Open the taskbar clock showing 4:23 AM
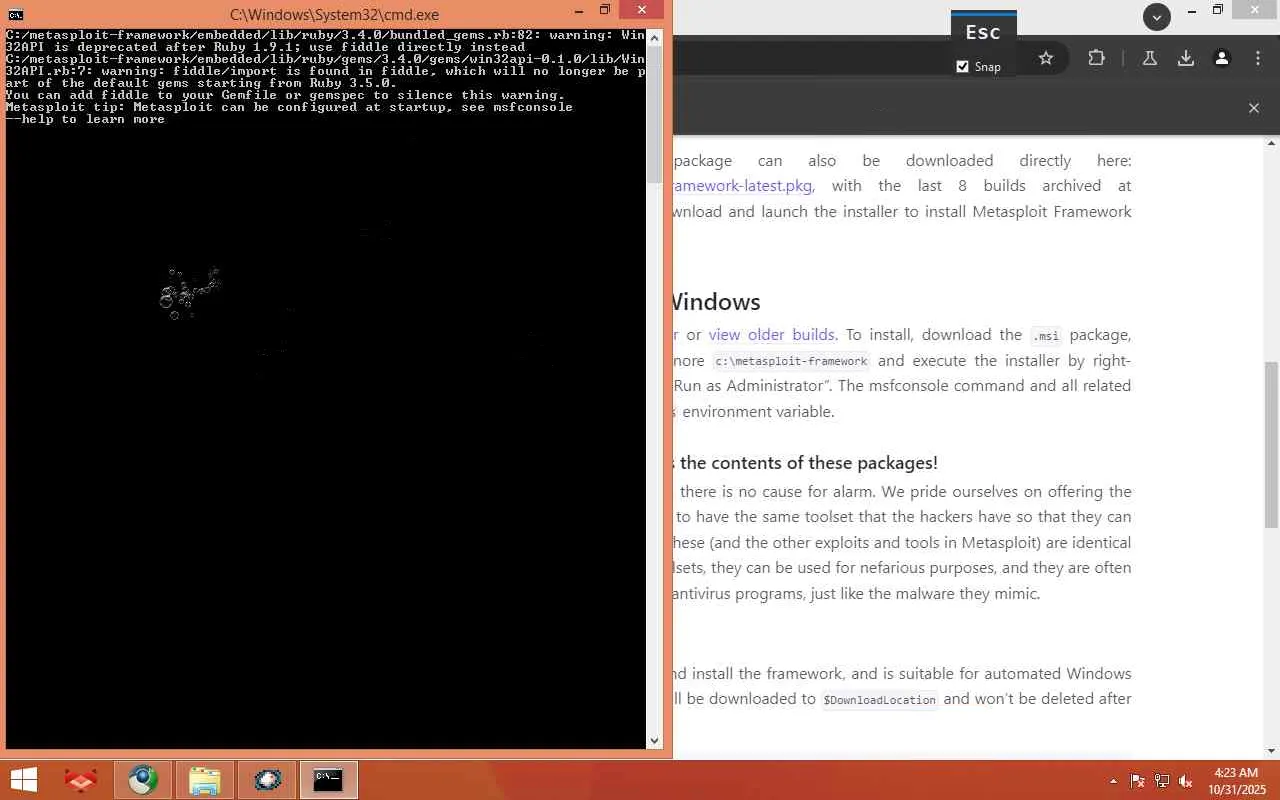Viewport: 1280px width, 800px height. coord(1236,781)
